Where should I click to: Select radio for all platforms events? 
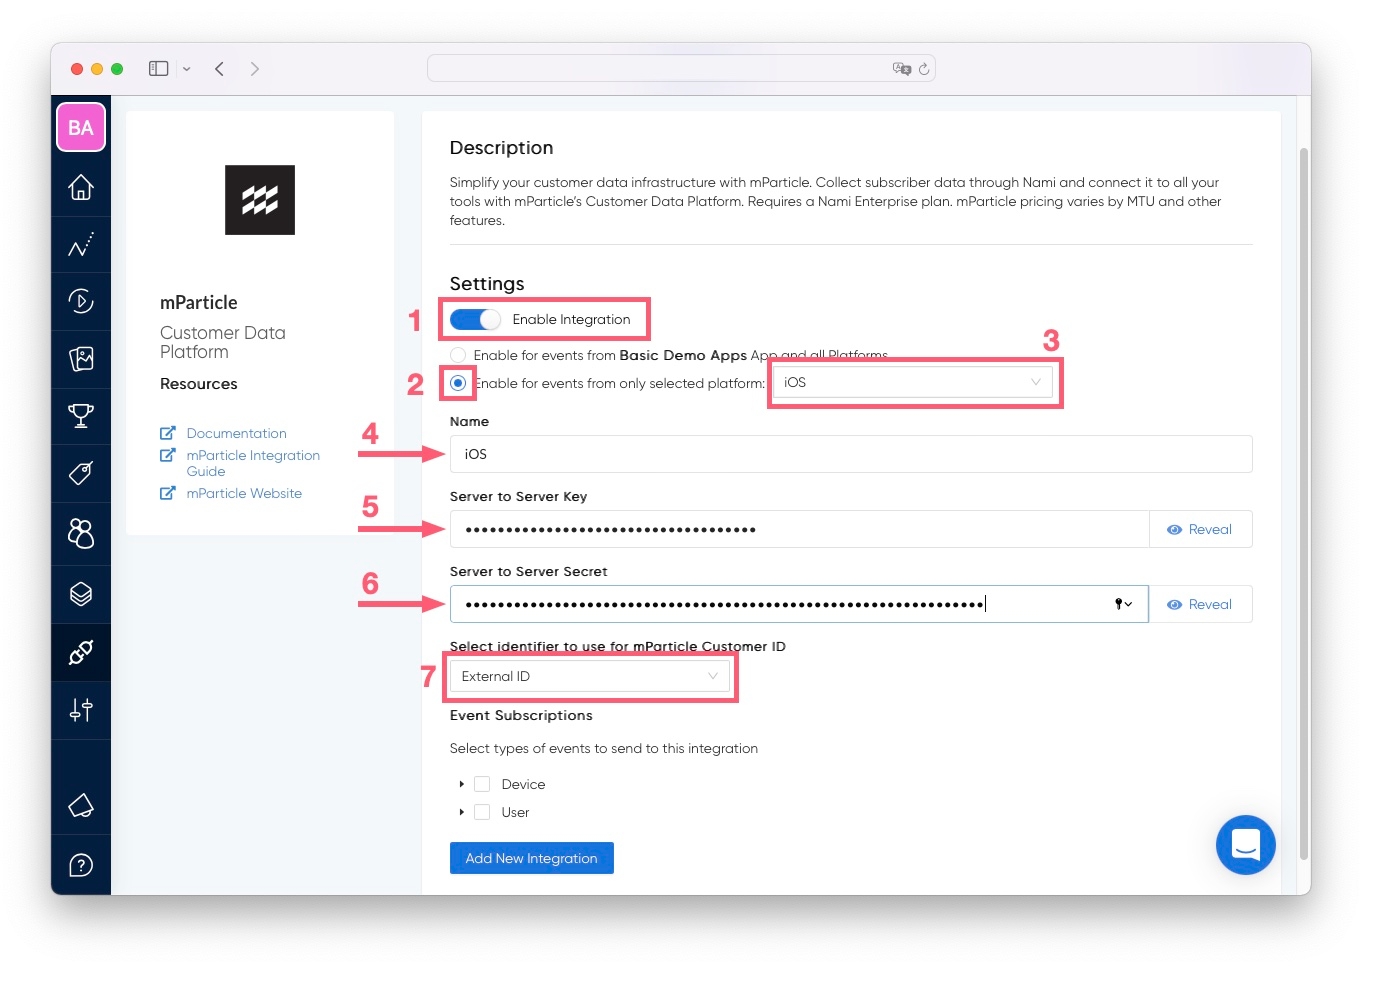tap(458, 355)
